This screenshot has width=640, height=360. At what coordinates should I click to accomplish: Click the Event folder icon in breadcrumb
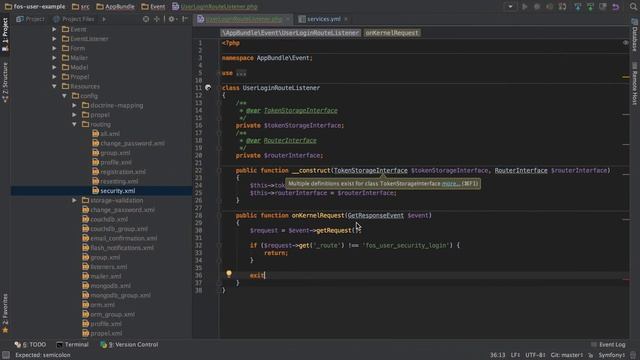pyautogui.click(x=145, y=7)
